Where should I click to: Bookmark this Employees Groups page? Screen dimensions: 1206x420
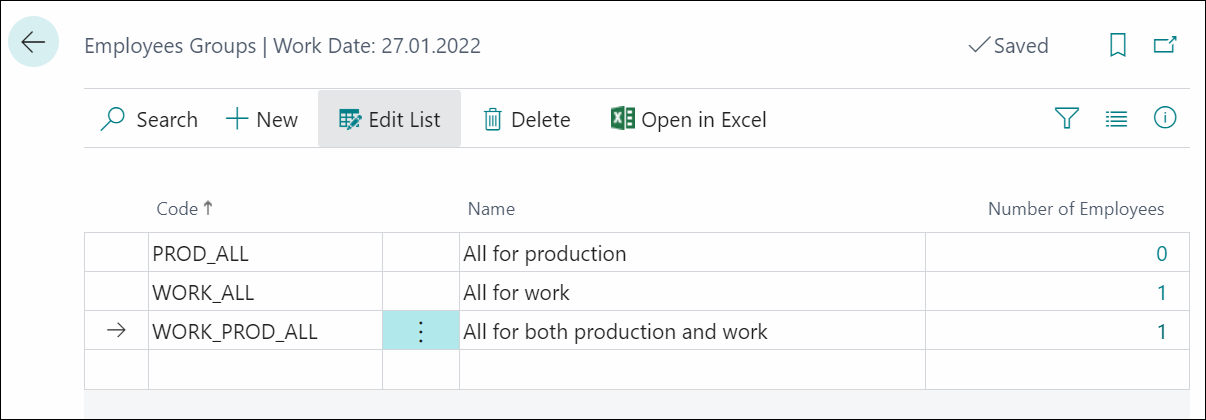point(1118,45)
